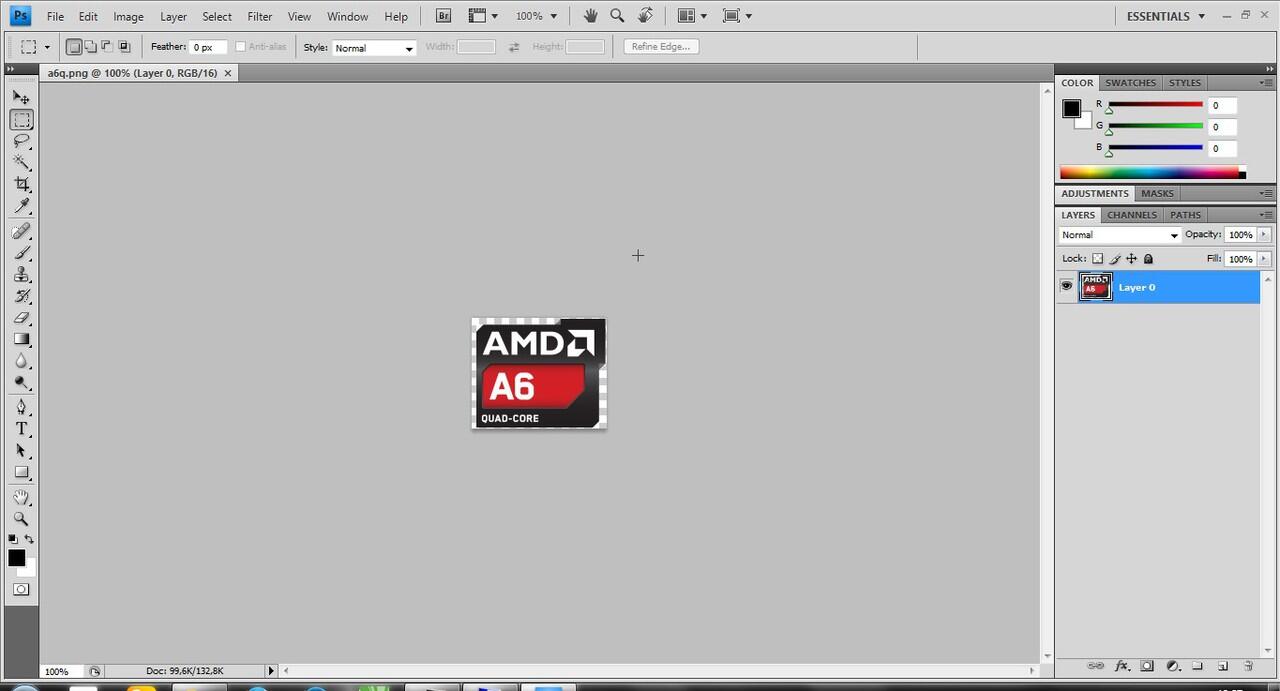
Task: Hide Layer 0 using the eye icon
Action: (1066, 287)
